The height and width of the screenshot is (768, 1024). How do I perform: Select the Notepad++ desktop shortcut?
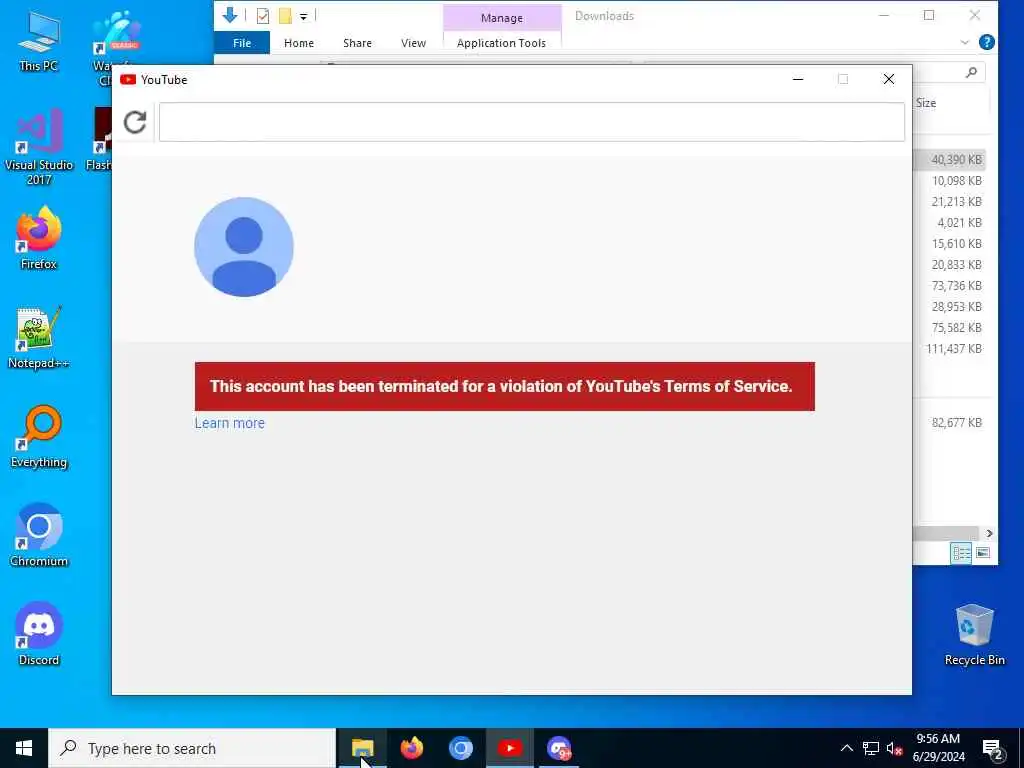(39, 337)
